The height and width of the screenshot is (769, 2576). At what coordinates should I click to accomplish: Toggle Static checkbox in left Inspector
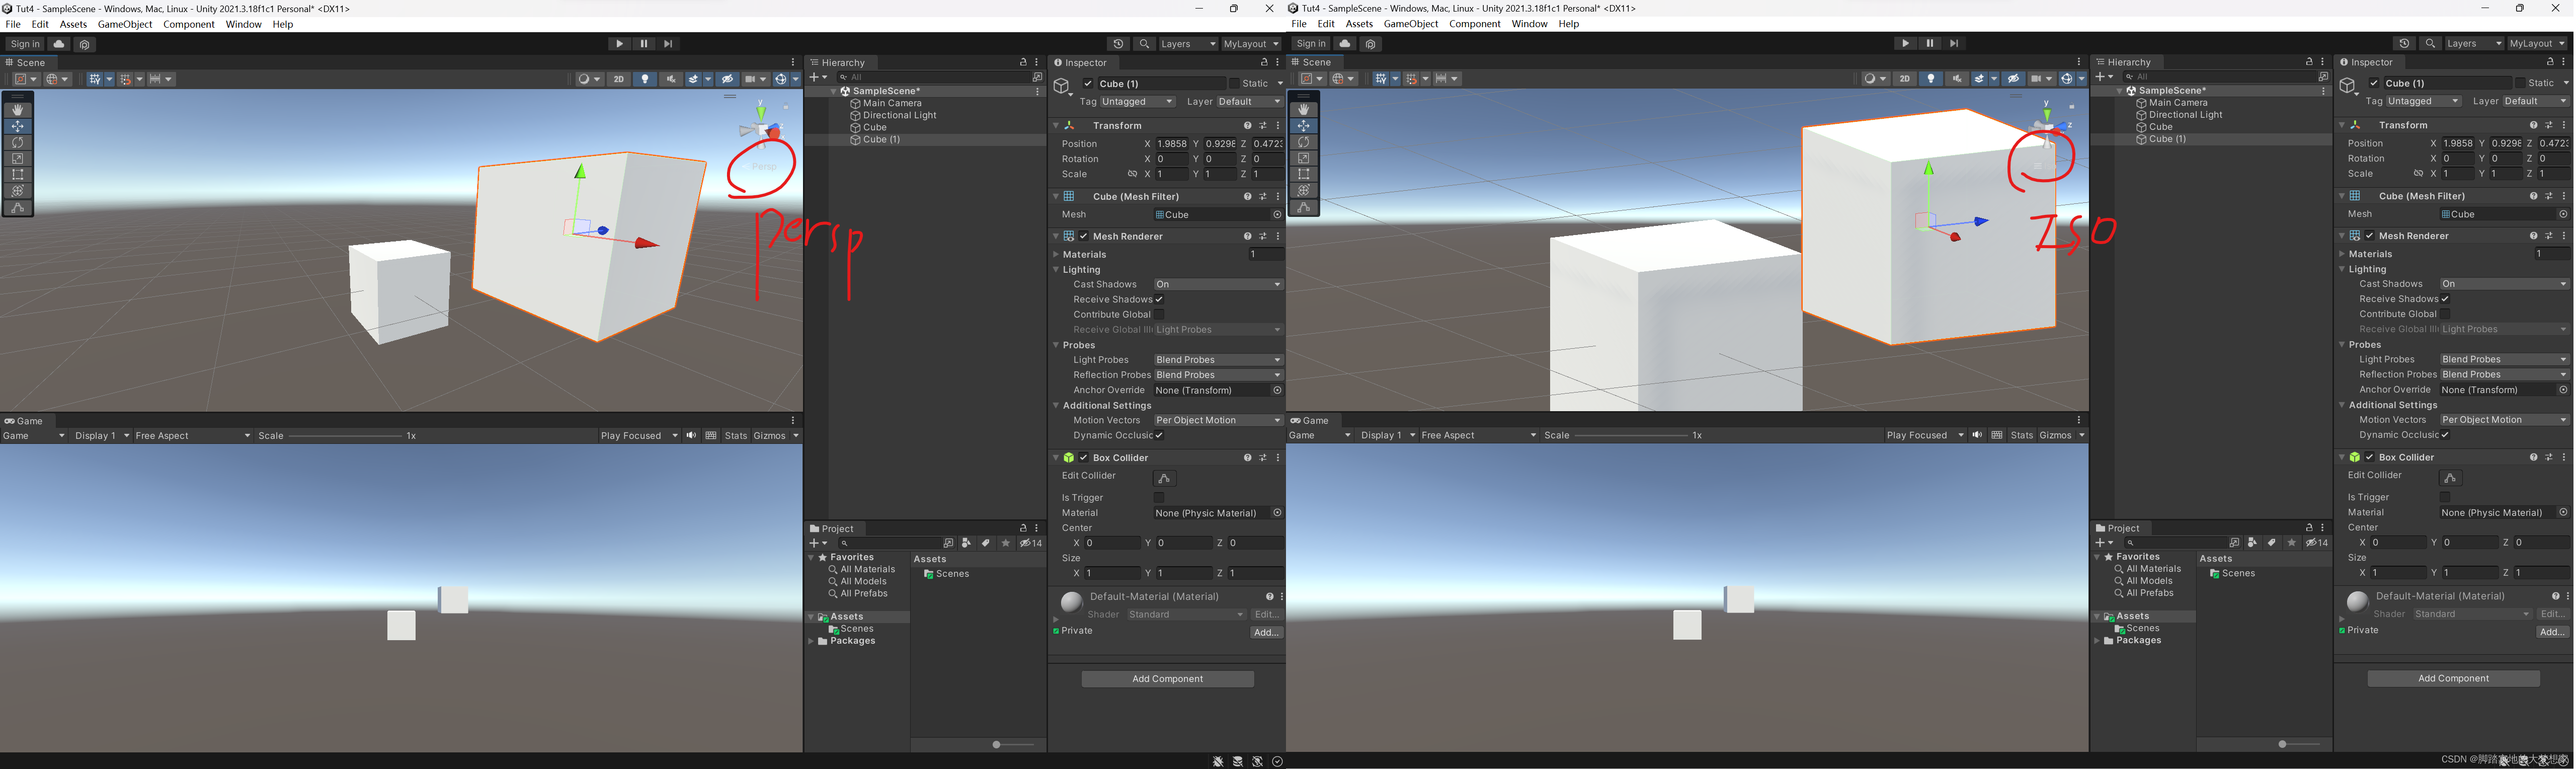(x=1234, y=84)
